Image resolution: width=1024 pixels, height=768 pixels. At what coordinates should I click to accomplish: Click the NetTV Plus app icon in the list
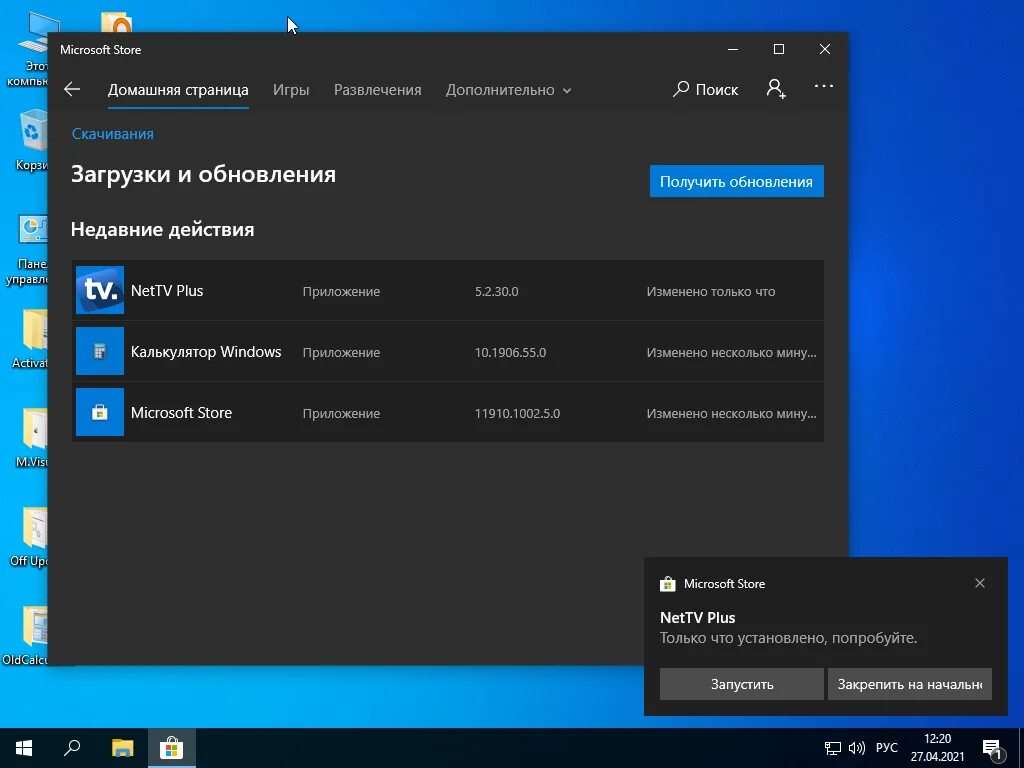[99, 290]
